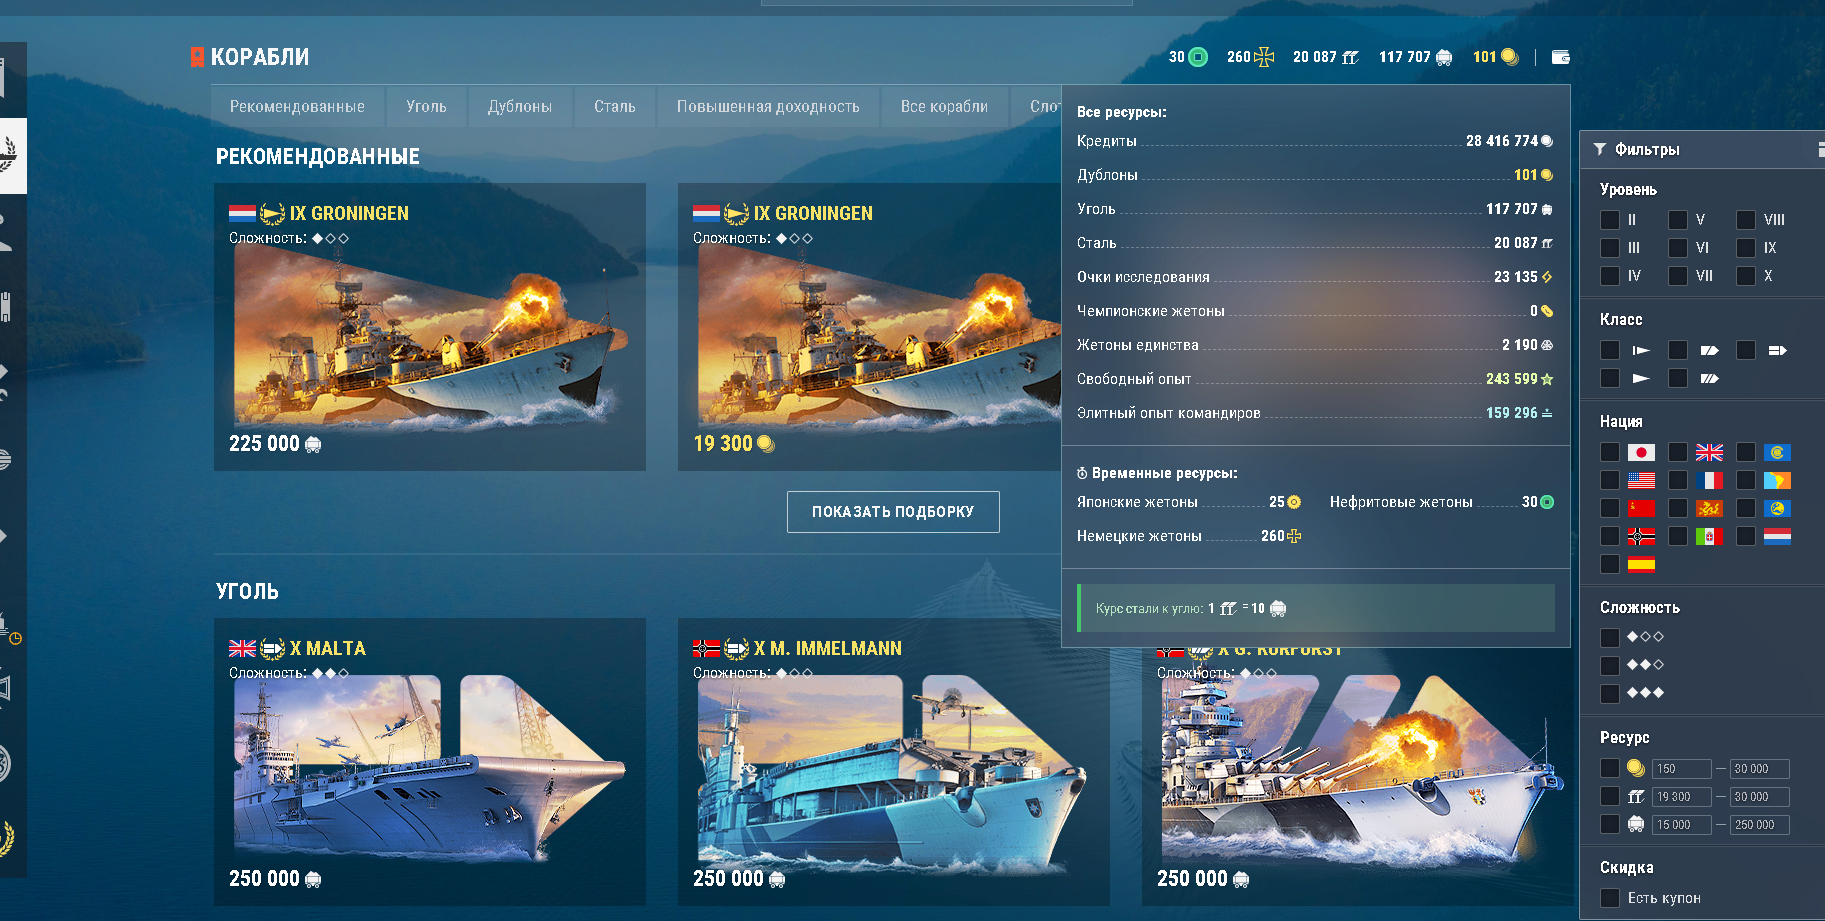
Task: Click the Японские жетоны entry showing 25
Action: [1189, 502]
